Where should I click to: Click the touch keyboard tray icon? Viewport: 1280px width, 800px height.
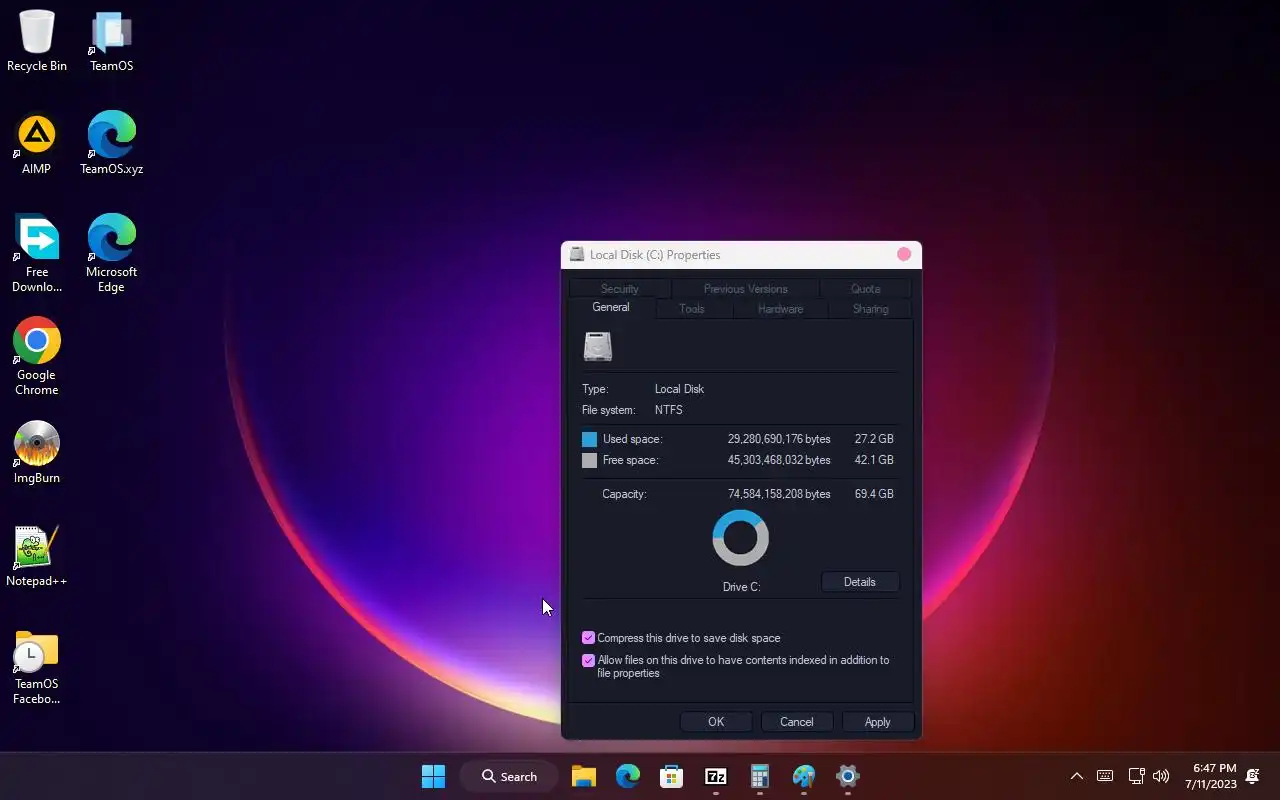pos(1105,776)
